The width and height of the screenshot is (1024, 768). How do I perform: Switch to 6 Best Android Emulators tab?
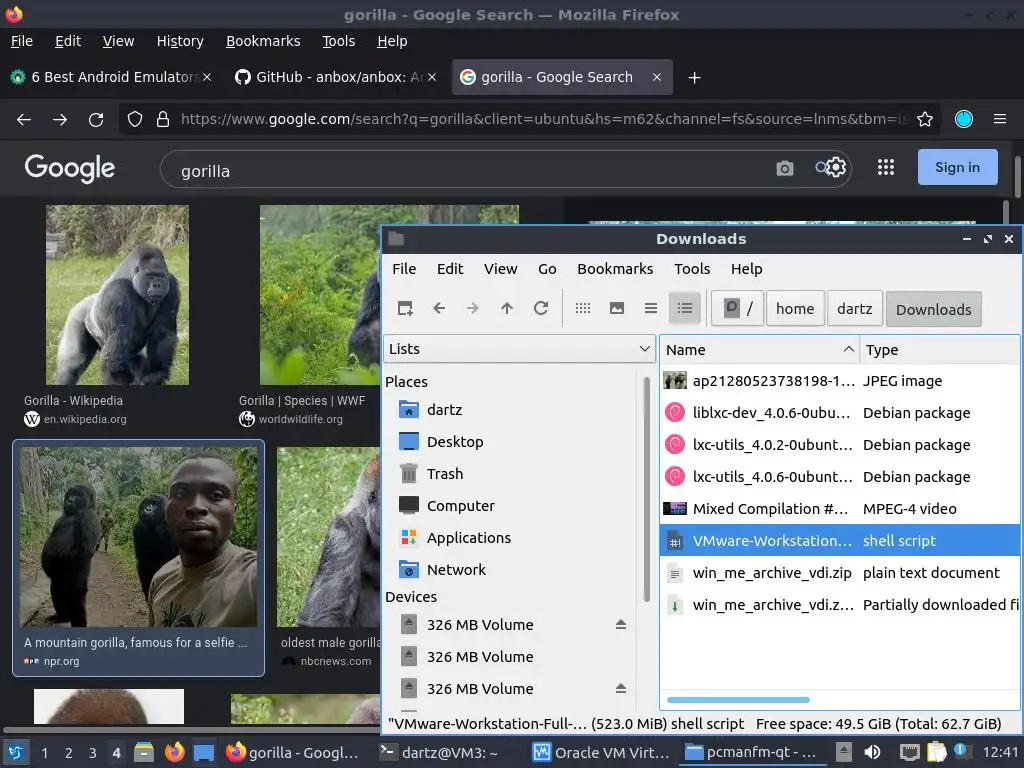pos(111,77)
